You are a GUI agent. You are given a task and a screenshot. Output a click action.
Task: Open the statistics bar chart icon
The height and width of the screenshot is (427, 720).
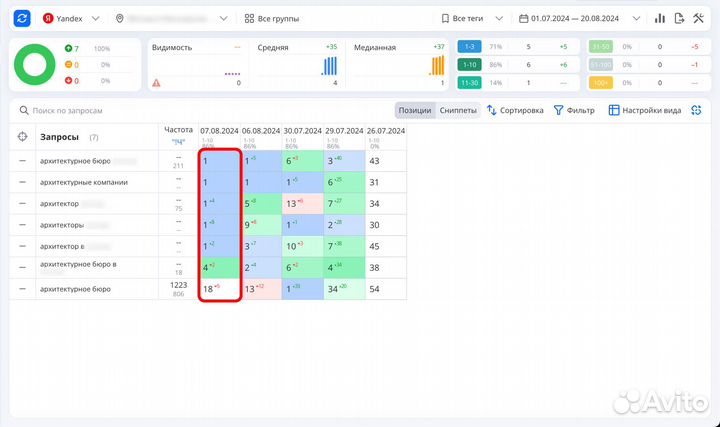click(659, 18)
